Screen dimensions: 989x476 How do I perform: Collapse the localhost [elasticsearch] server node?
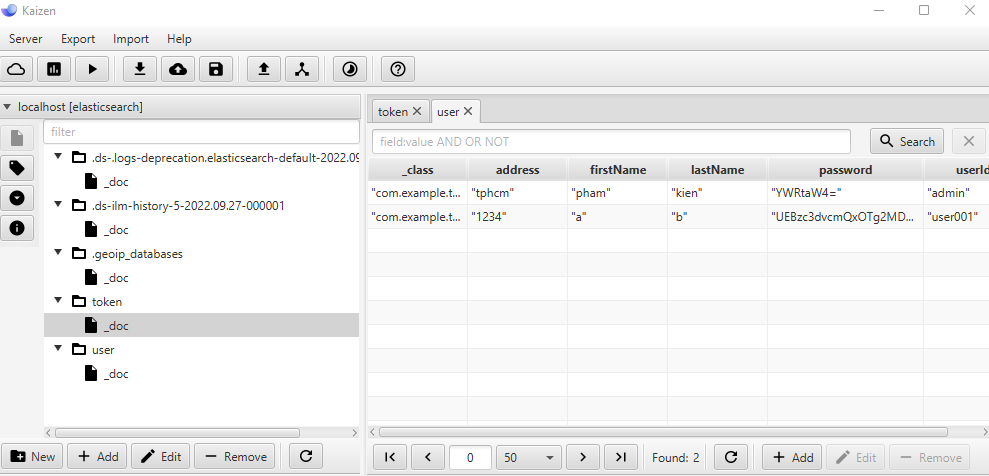click(x=7, y=107)
